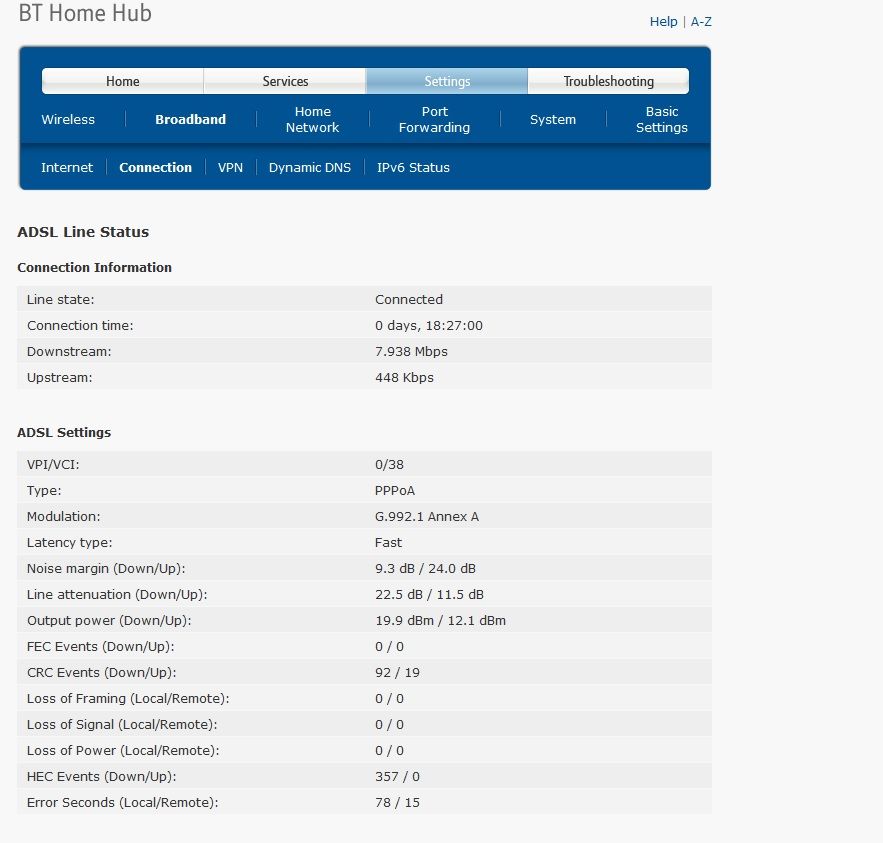
Task: Switch to the Services tab
Action: tap(285, 81)
